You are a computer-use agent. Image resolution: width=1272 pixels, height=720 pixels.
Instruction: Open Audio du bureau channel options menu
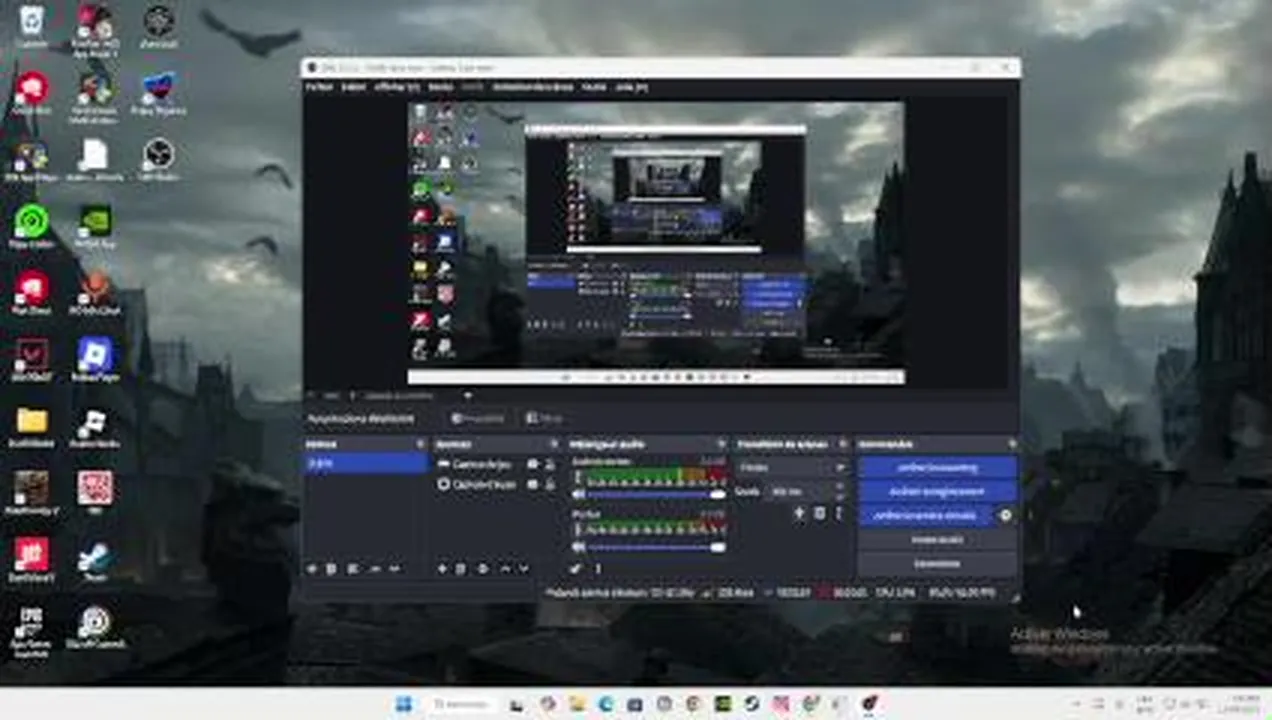coord(577,478)
